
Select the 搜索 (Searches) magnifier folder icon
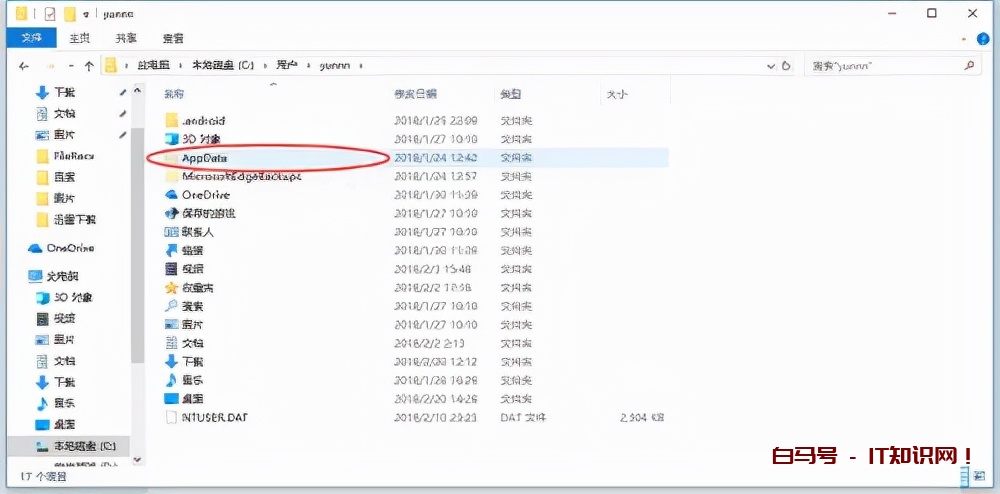(171, 306)
